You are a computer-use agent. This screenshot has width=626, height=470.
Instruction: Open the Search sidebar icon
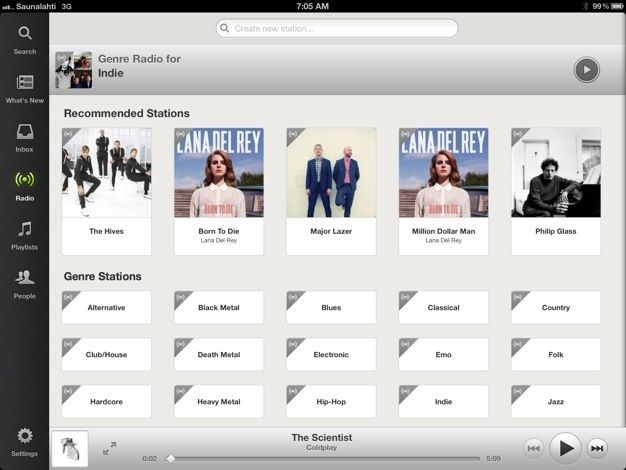25,33
